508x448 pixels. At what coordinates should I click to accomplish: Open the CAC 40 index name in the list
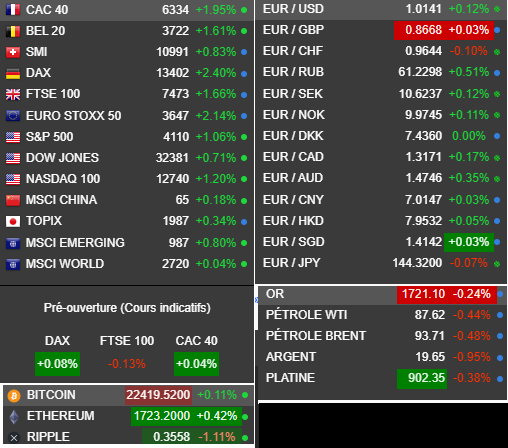coord(47,10)
